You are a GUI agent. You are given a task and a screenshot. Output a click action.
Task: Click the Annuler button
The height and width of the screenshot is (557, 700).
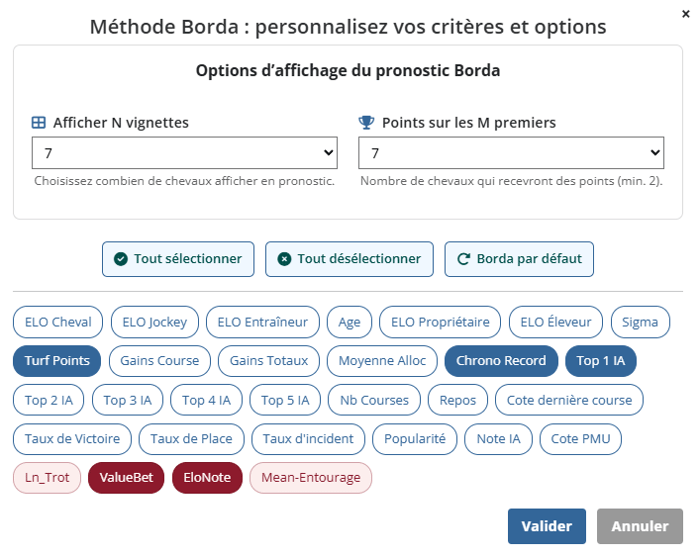click(x=639, y=526)
